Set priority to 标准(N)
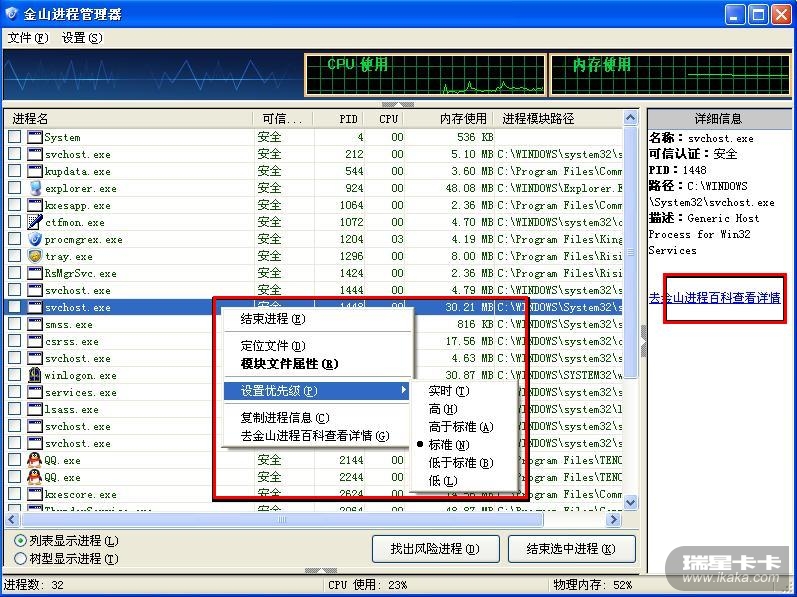 464,445
